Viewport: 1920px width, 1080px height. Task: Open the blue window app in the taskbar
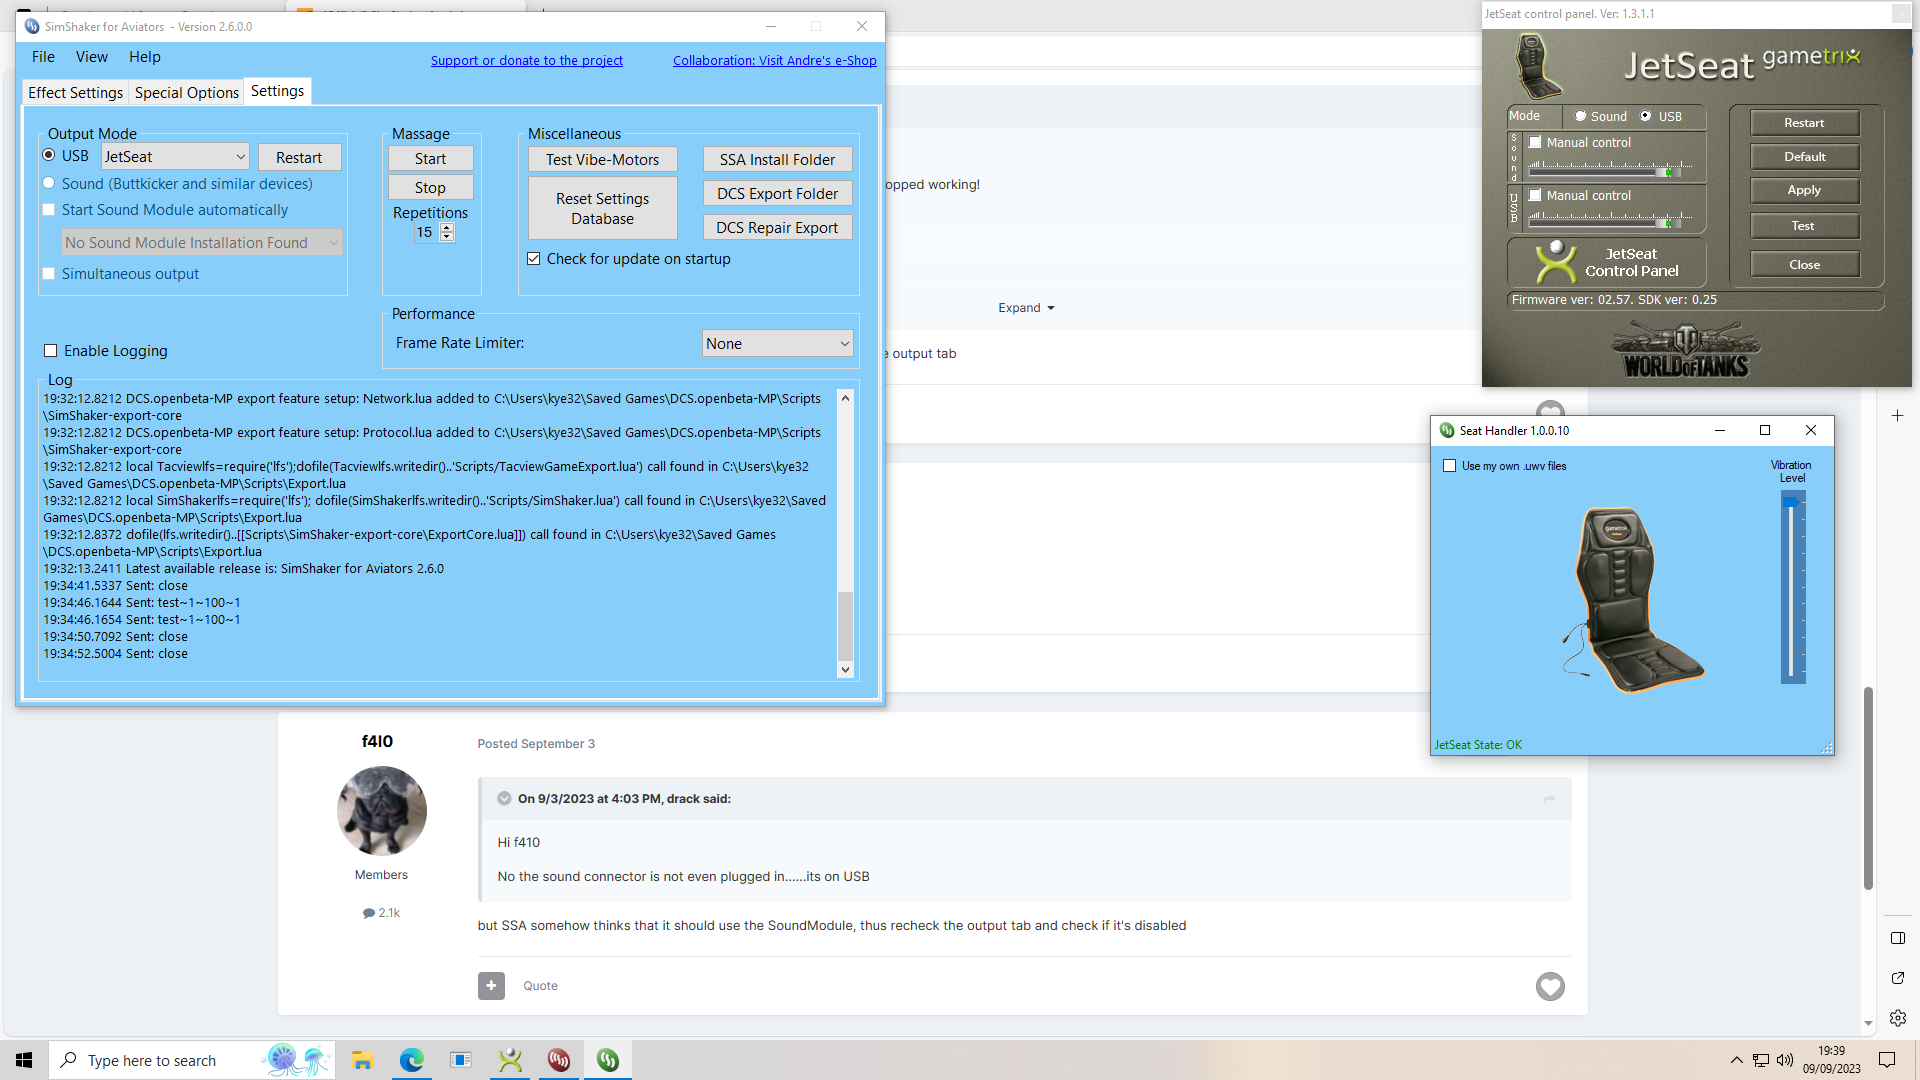461,1060
